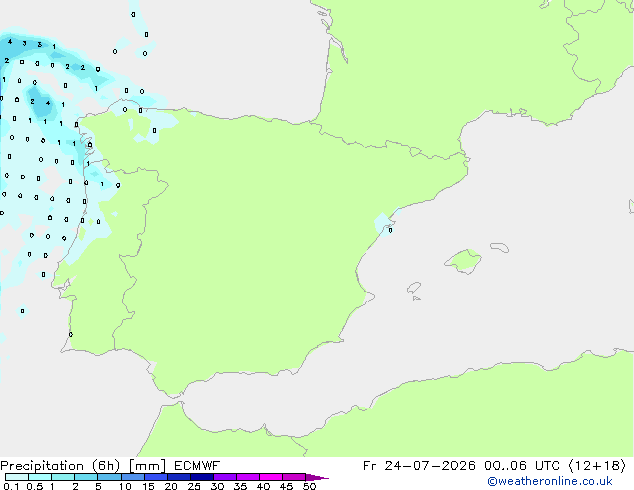Screen dimensions: 634x490
Task: Pick the 10–15 mm legend swatch
Action: click(x=133, y=477)
